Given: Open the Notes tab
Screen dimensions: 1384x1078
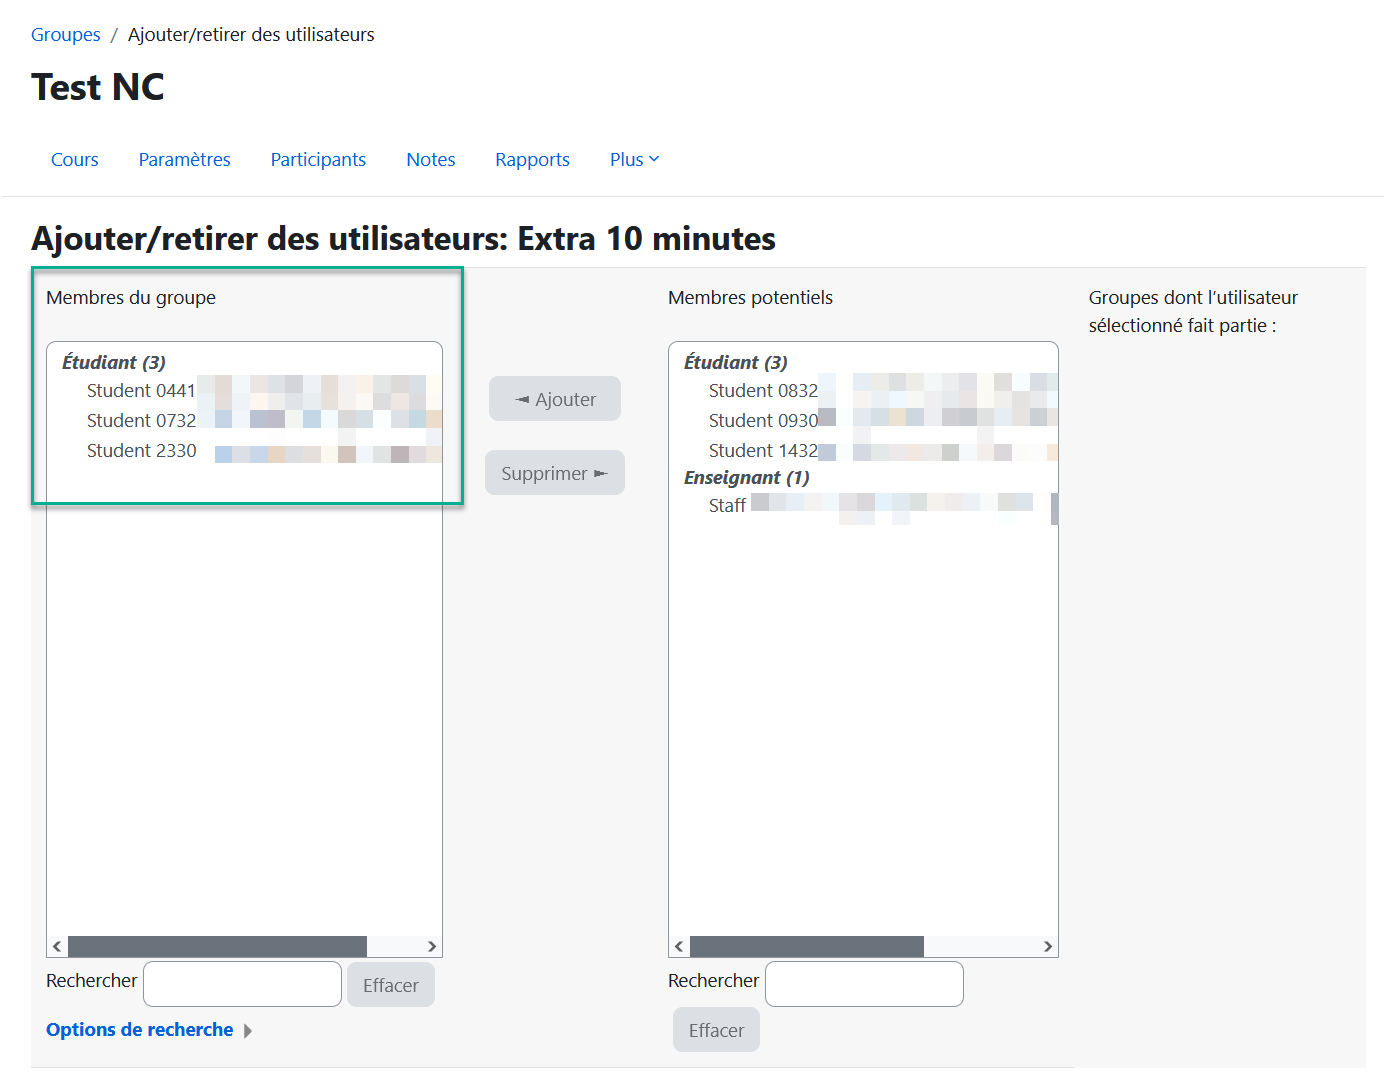Looking at the screenshot, I should tap(430, 159).
